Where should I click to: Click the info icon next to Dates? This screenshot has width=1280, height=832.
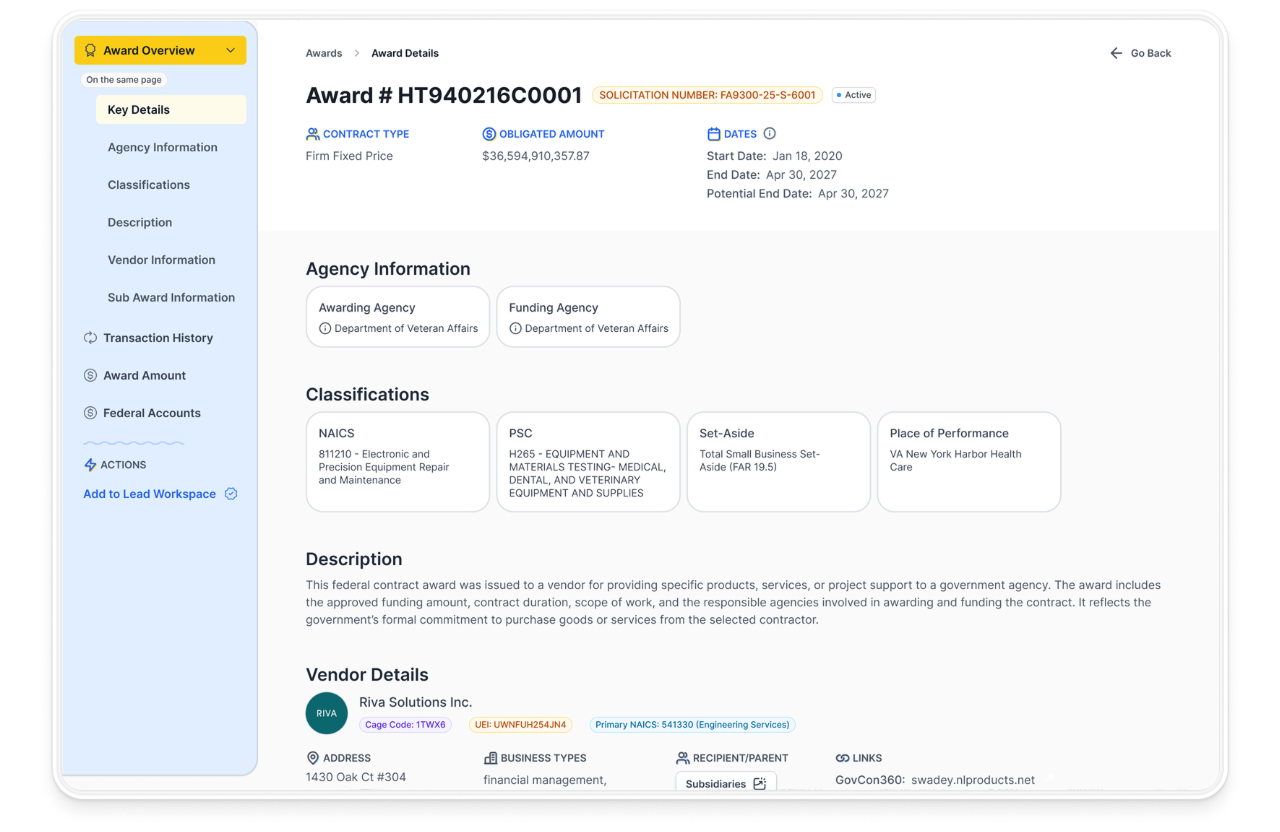tap(770, 134)
